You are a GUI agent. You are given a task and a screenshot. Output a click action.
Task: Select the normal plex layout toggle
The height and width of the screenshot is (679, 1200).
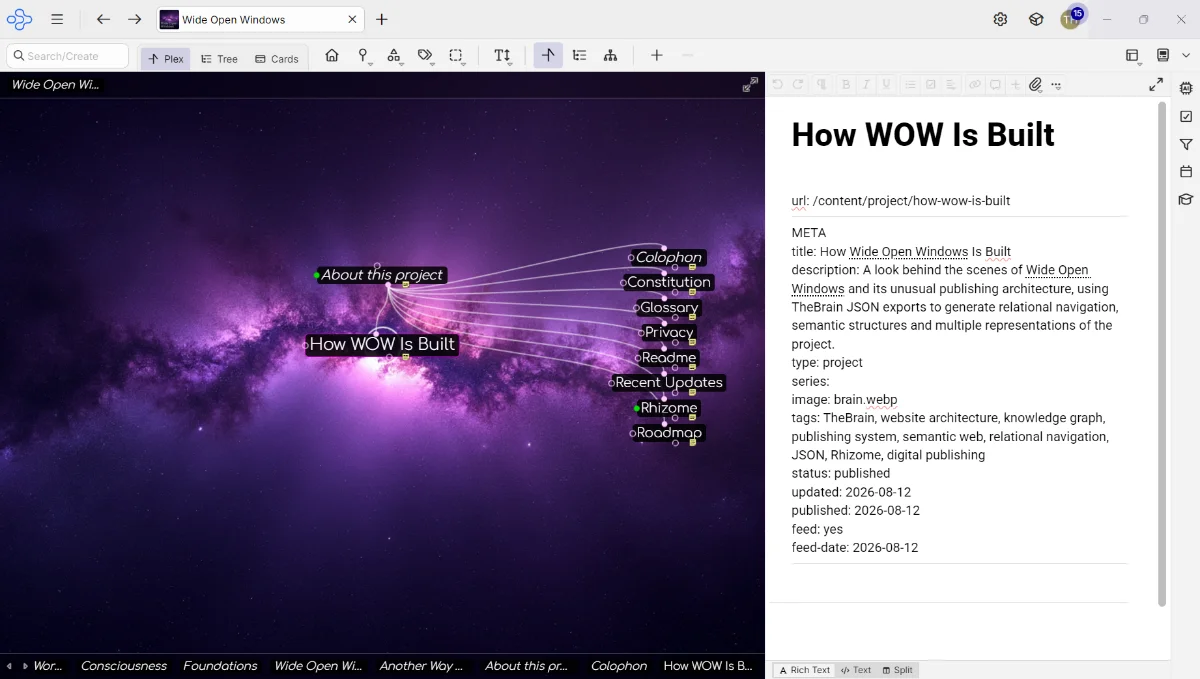tap(548, 56)
